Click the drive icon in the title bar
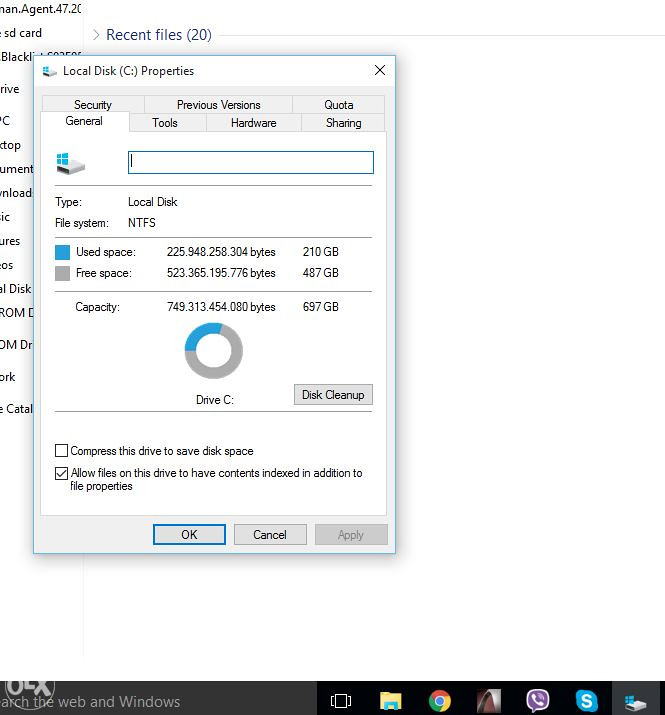Screen dimensions: 665x715 point(49,71)
